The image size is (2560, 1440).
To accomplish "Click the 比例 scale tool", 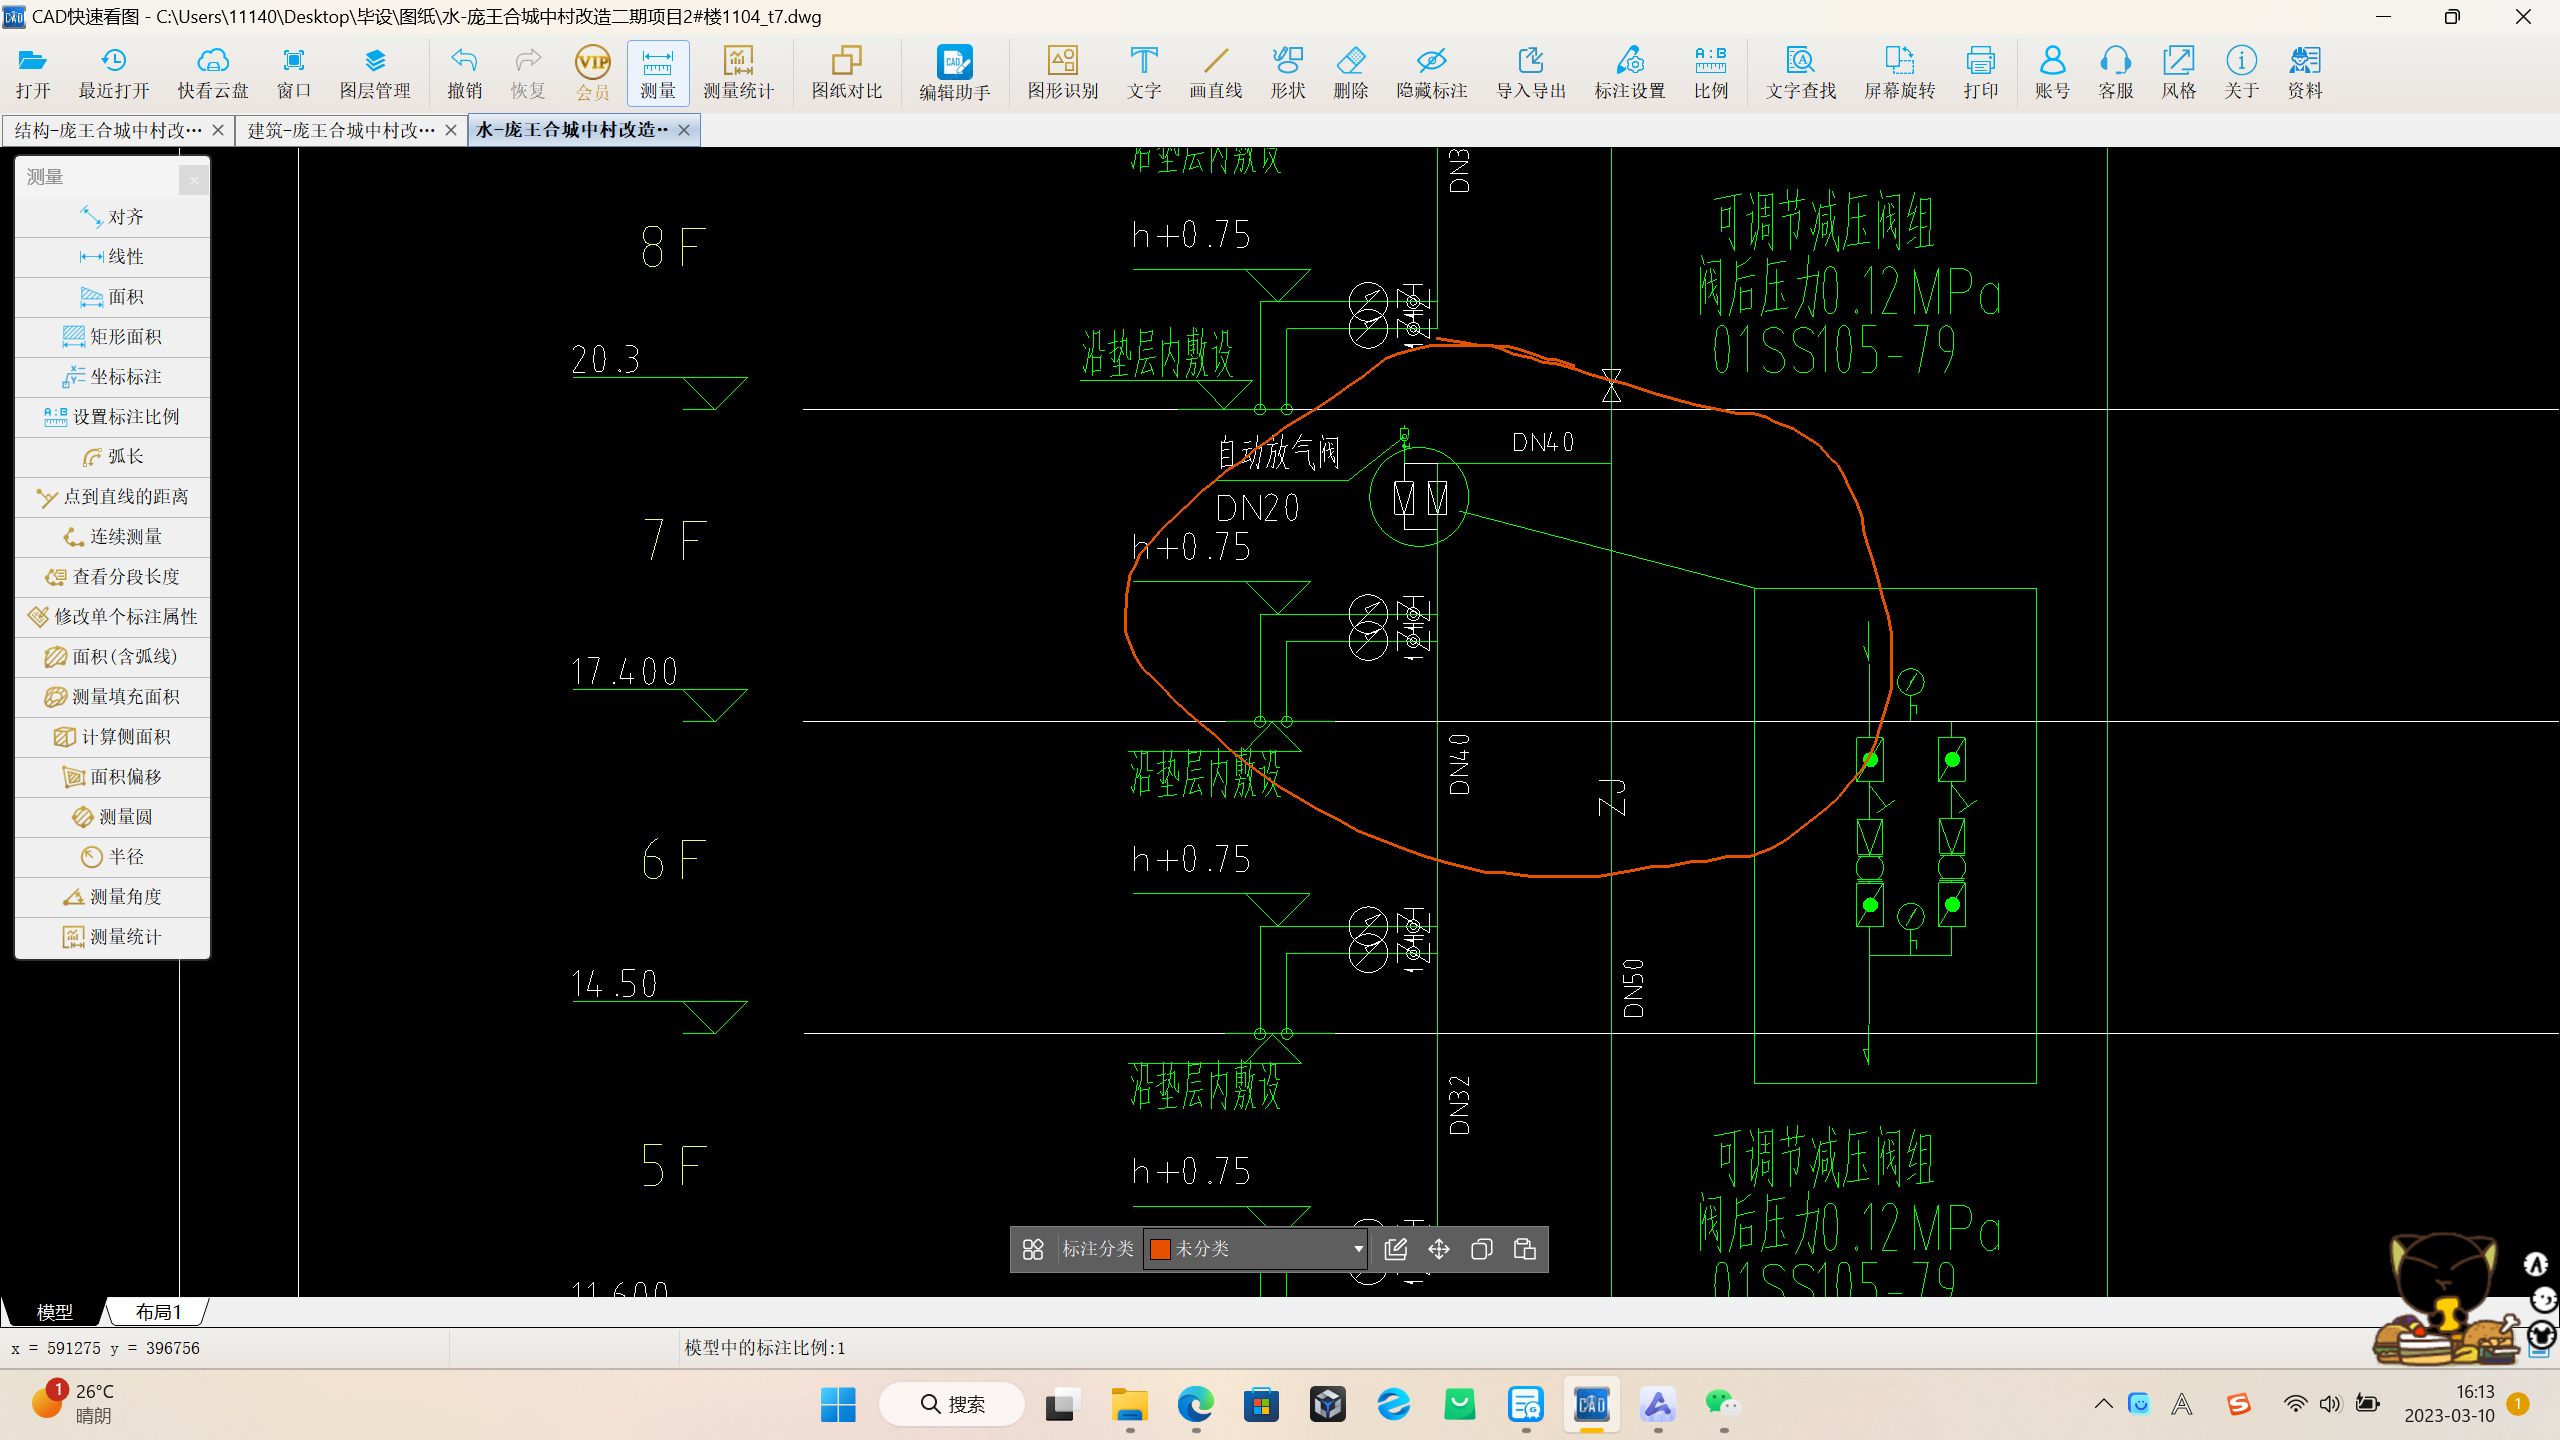I will point(1711,73).
